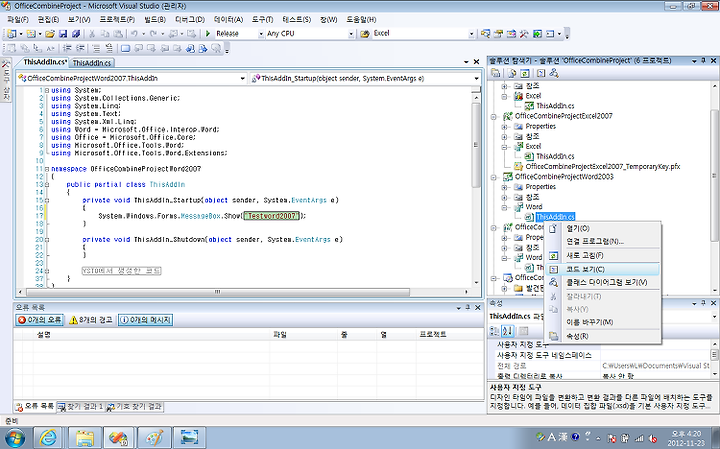Viewport: 720px width, 449px height.
Task: Click the Undo arrow icon
Action: coord(134,34)
